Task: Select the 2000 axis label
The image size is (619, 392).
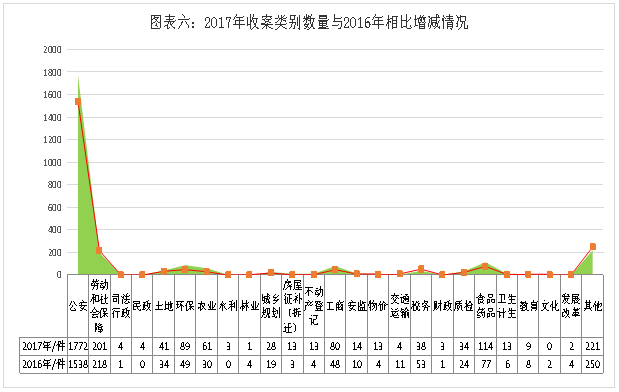Action: tap(52, 50)
